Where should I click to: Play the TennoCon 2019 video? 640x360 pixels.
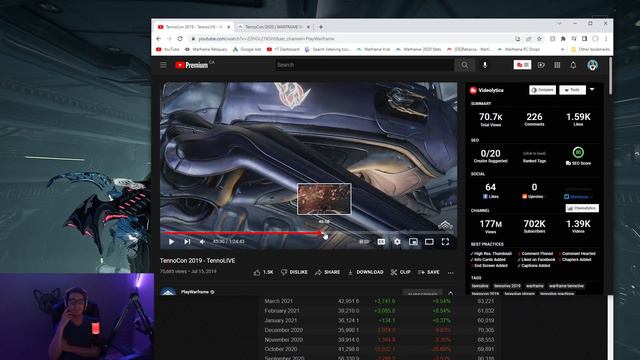coord(171,242)
